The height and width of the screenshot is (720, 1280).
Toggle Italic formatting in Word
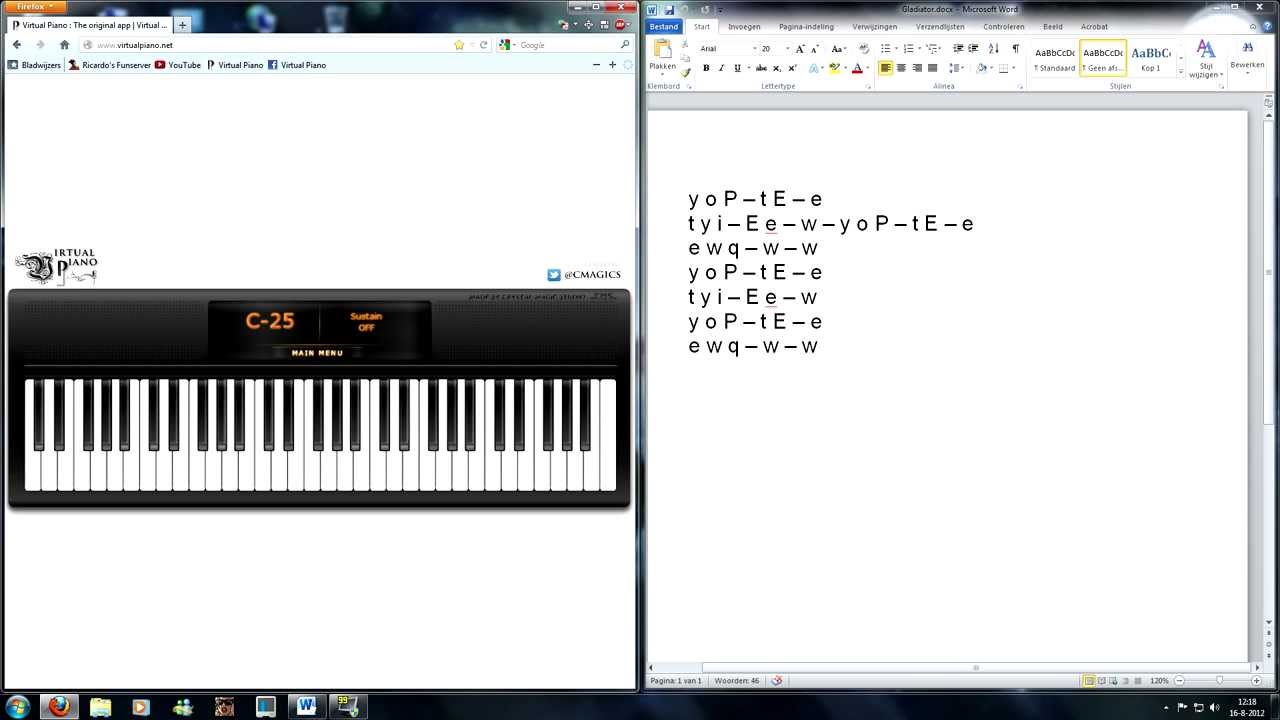coord(721,68)
